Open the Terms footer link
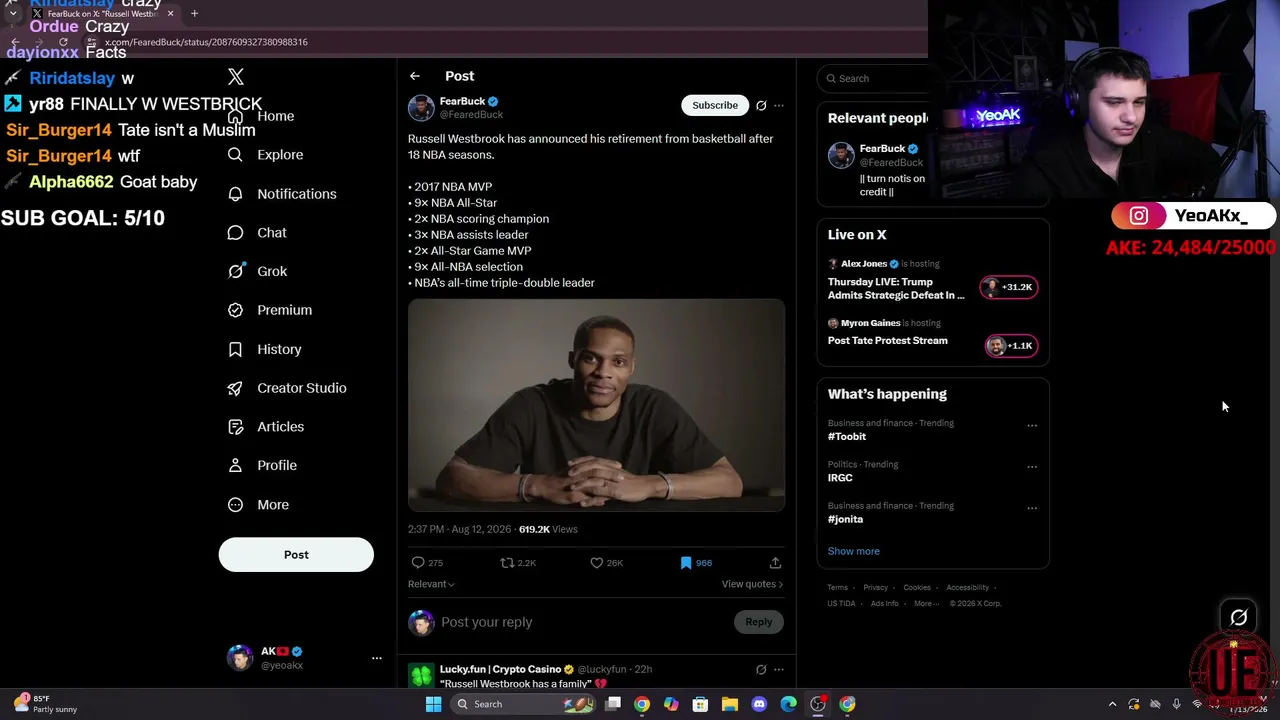This screenshot has width=1280, height=720. coord(838,588)
